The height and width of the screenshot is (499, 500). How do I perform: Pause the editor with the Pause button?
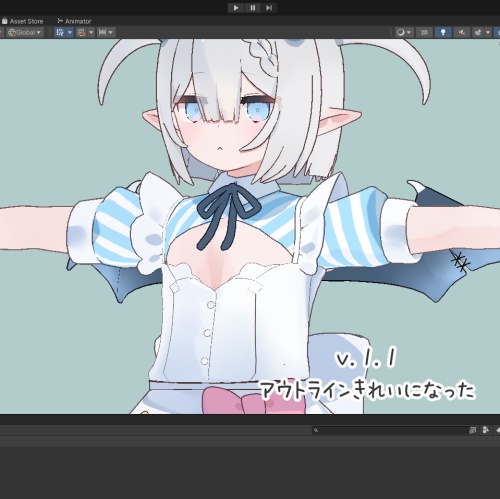[x=253, y=8]
